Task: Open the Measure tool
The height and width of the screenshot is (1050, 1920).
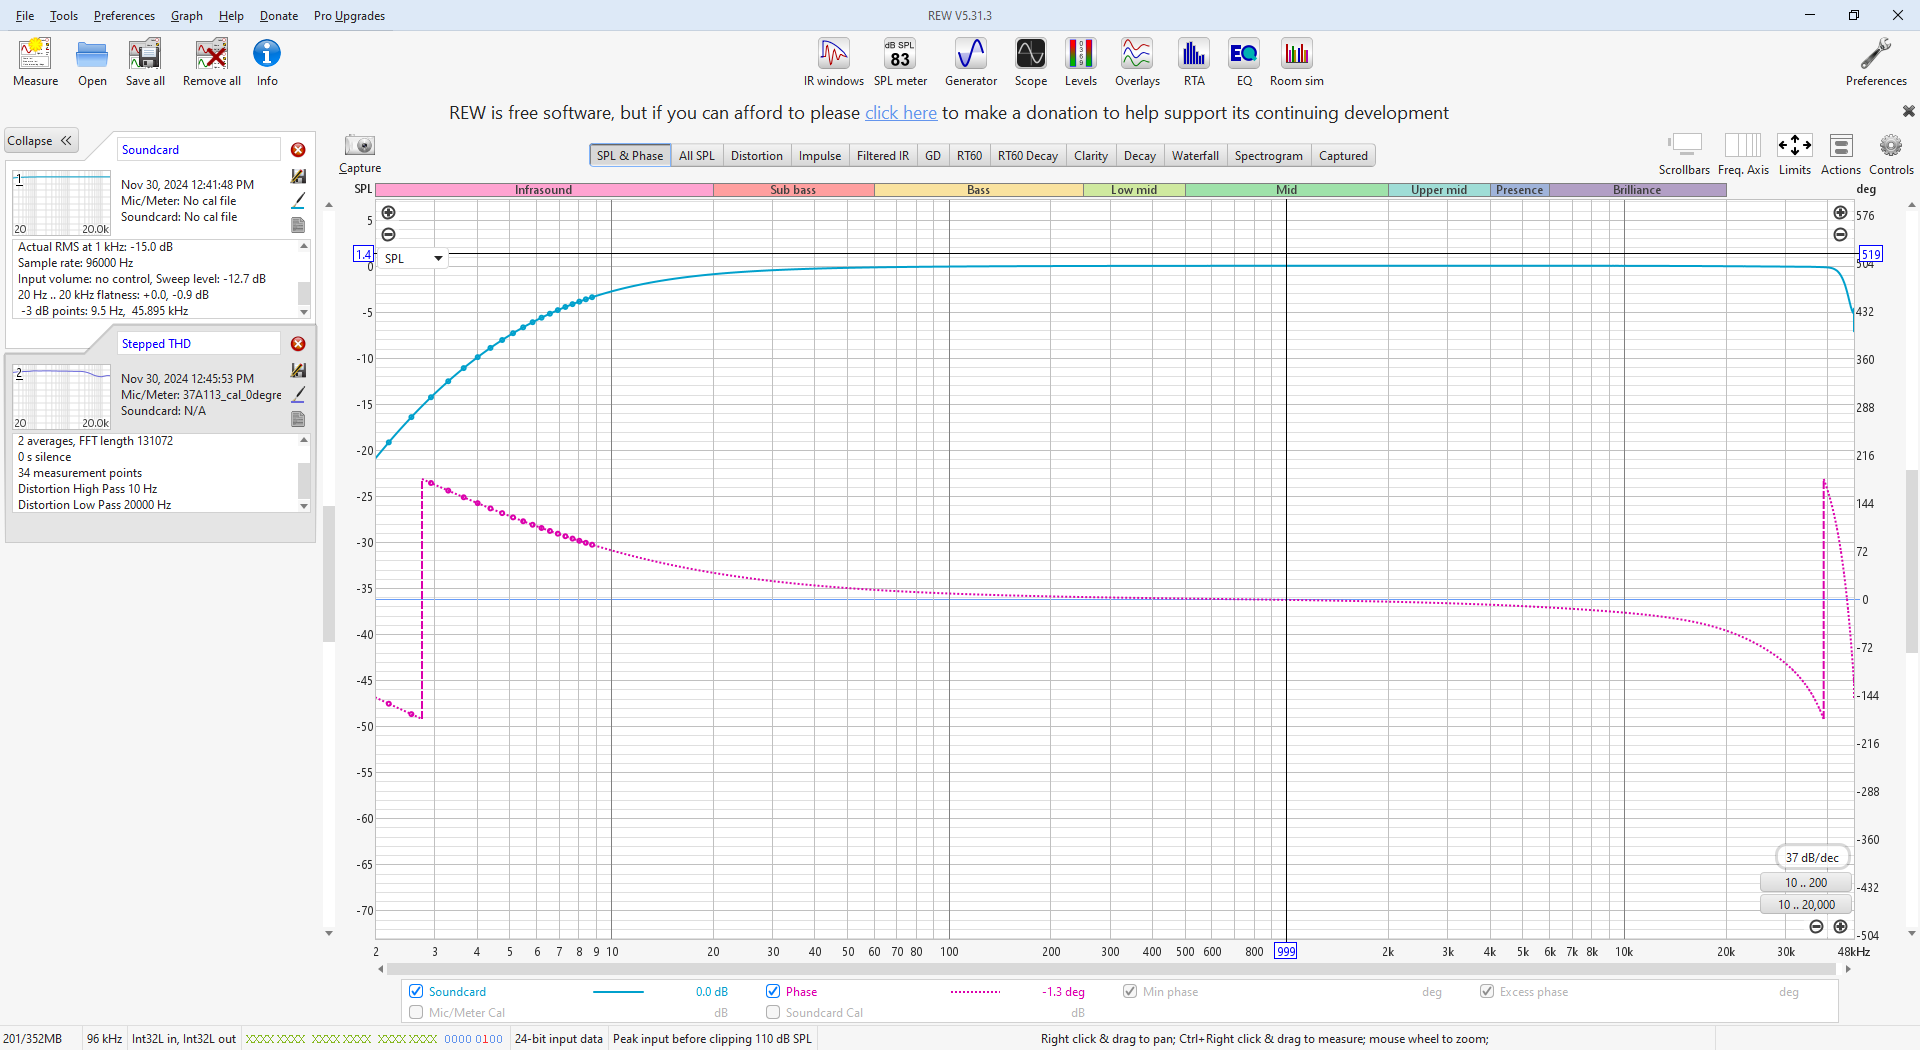Action: pos(35,62)
